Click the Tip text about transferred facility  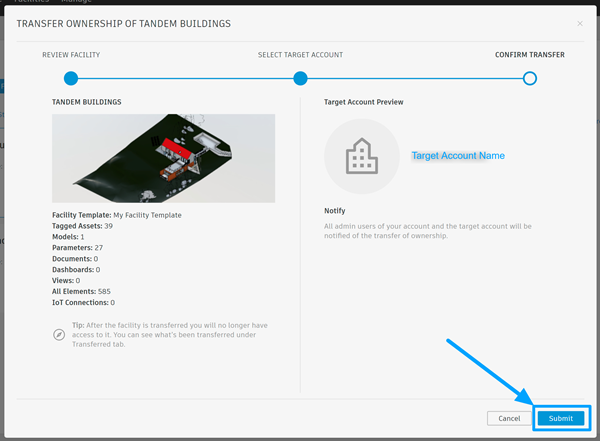(x=170, y=335)
